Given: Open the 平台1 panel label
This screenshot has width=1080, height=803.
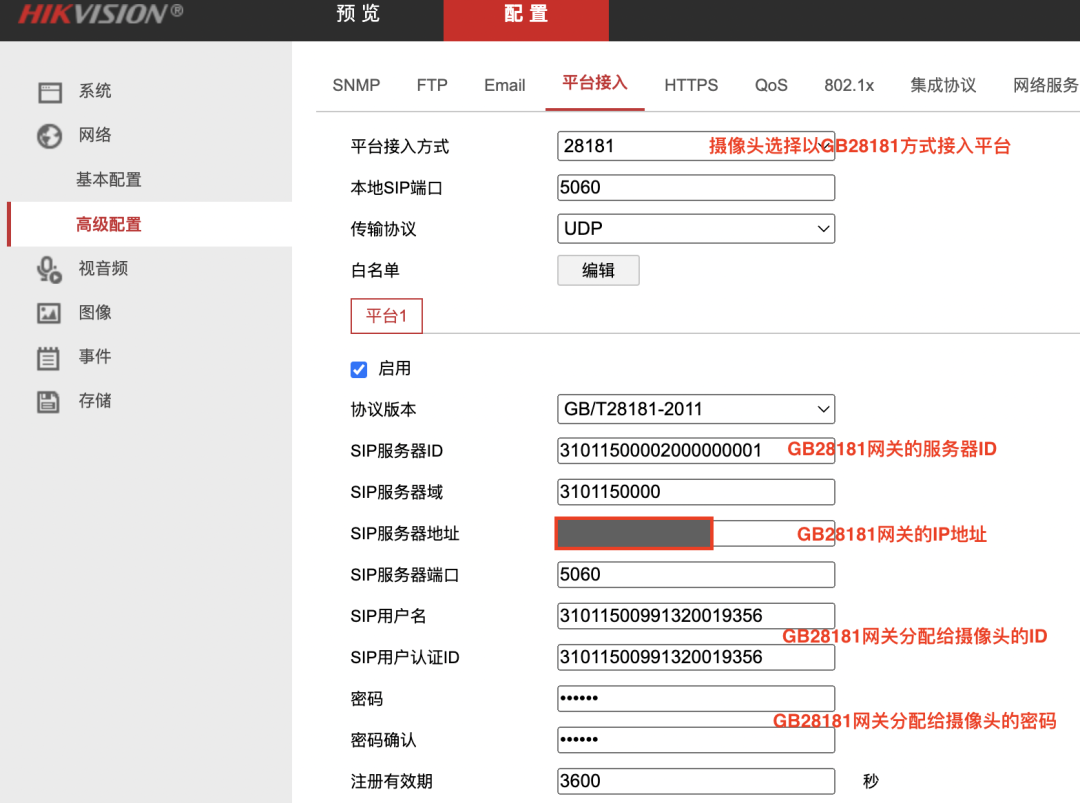Looking at the screenshot, I should click(386, 315).
